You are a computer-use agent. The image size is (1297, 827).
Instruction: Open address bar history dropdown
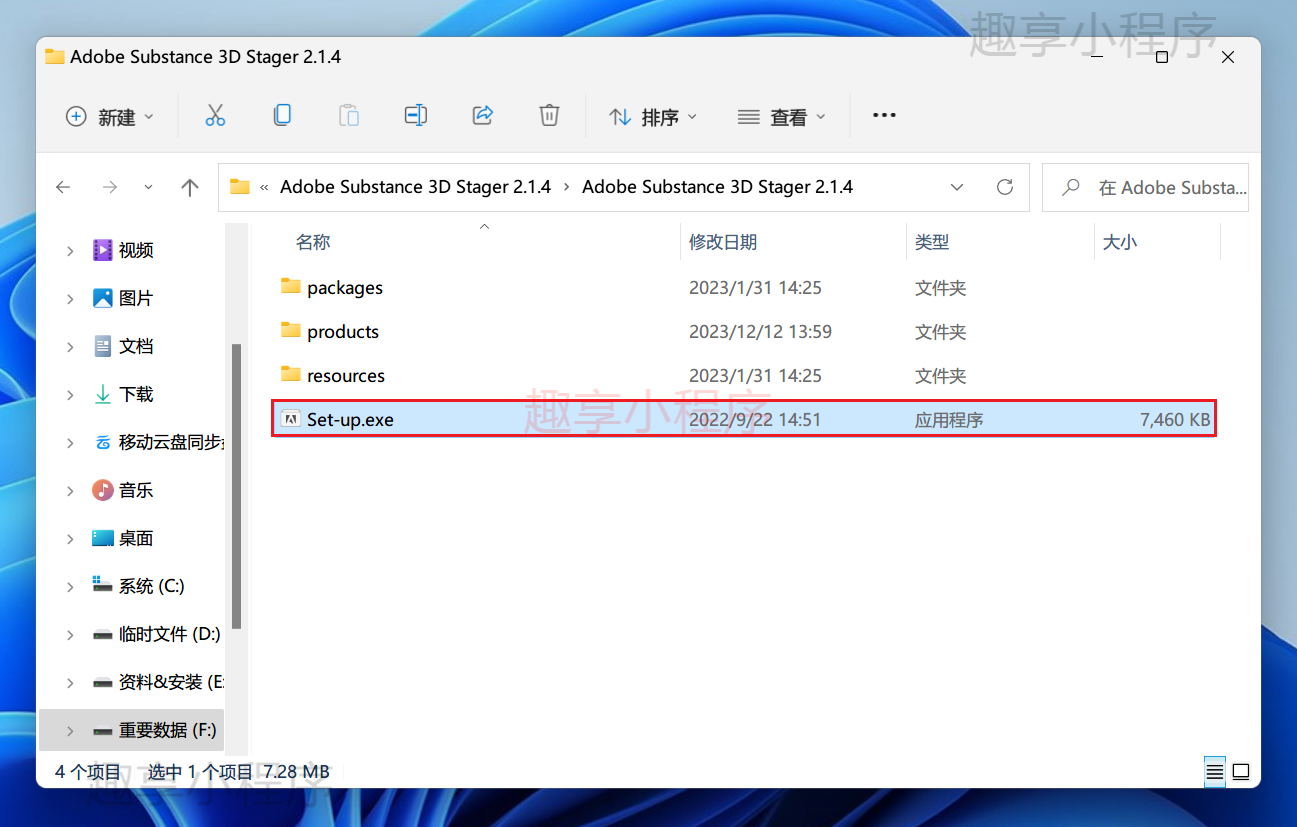[957, 187]
